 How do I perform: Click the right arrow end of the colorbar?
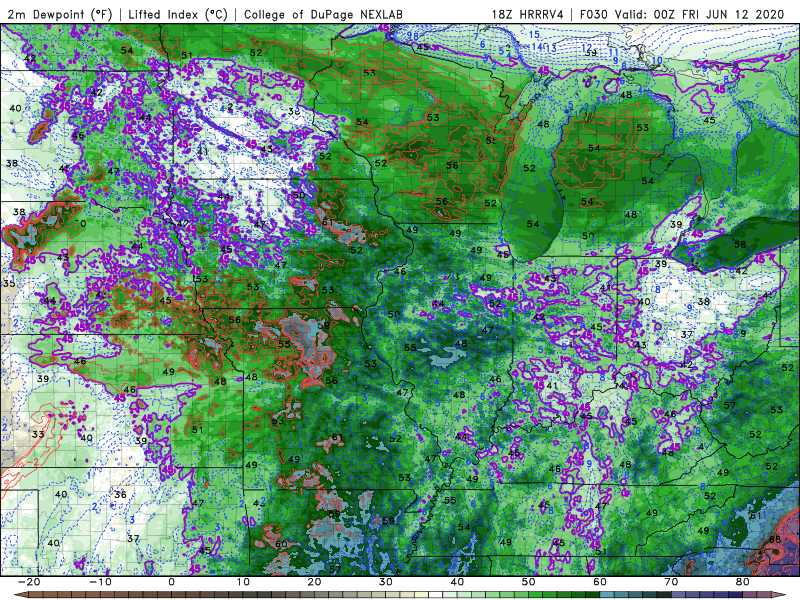tap(779, 594)
